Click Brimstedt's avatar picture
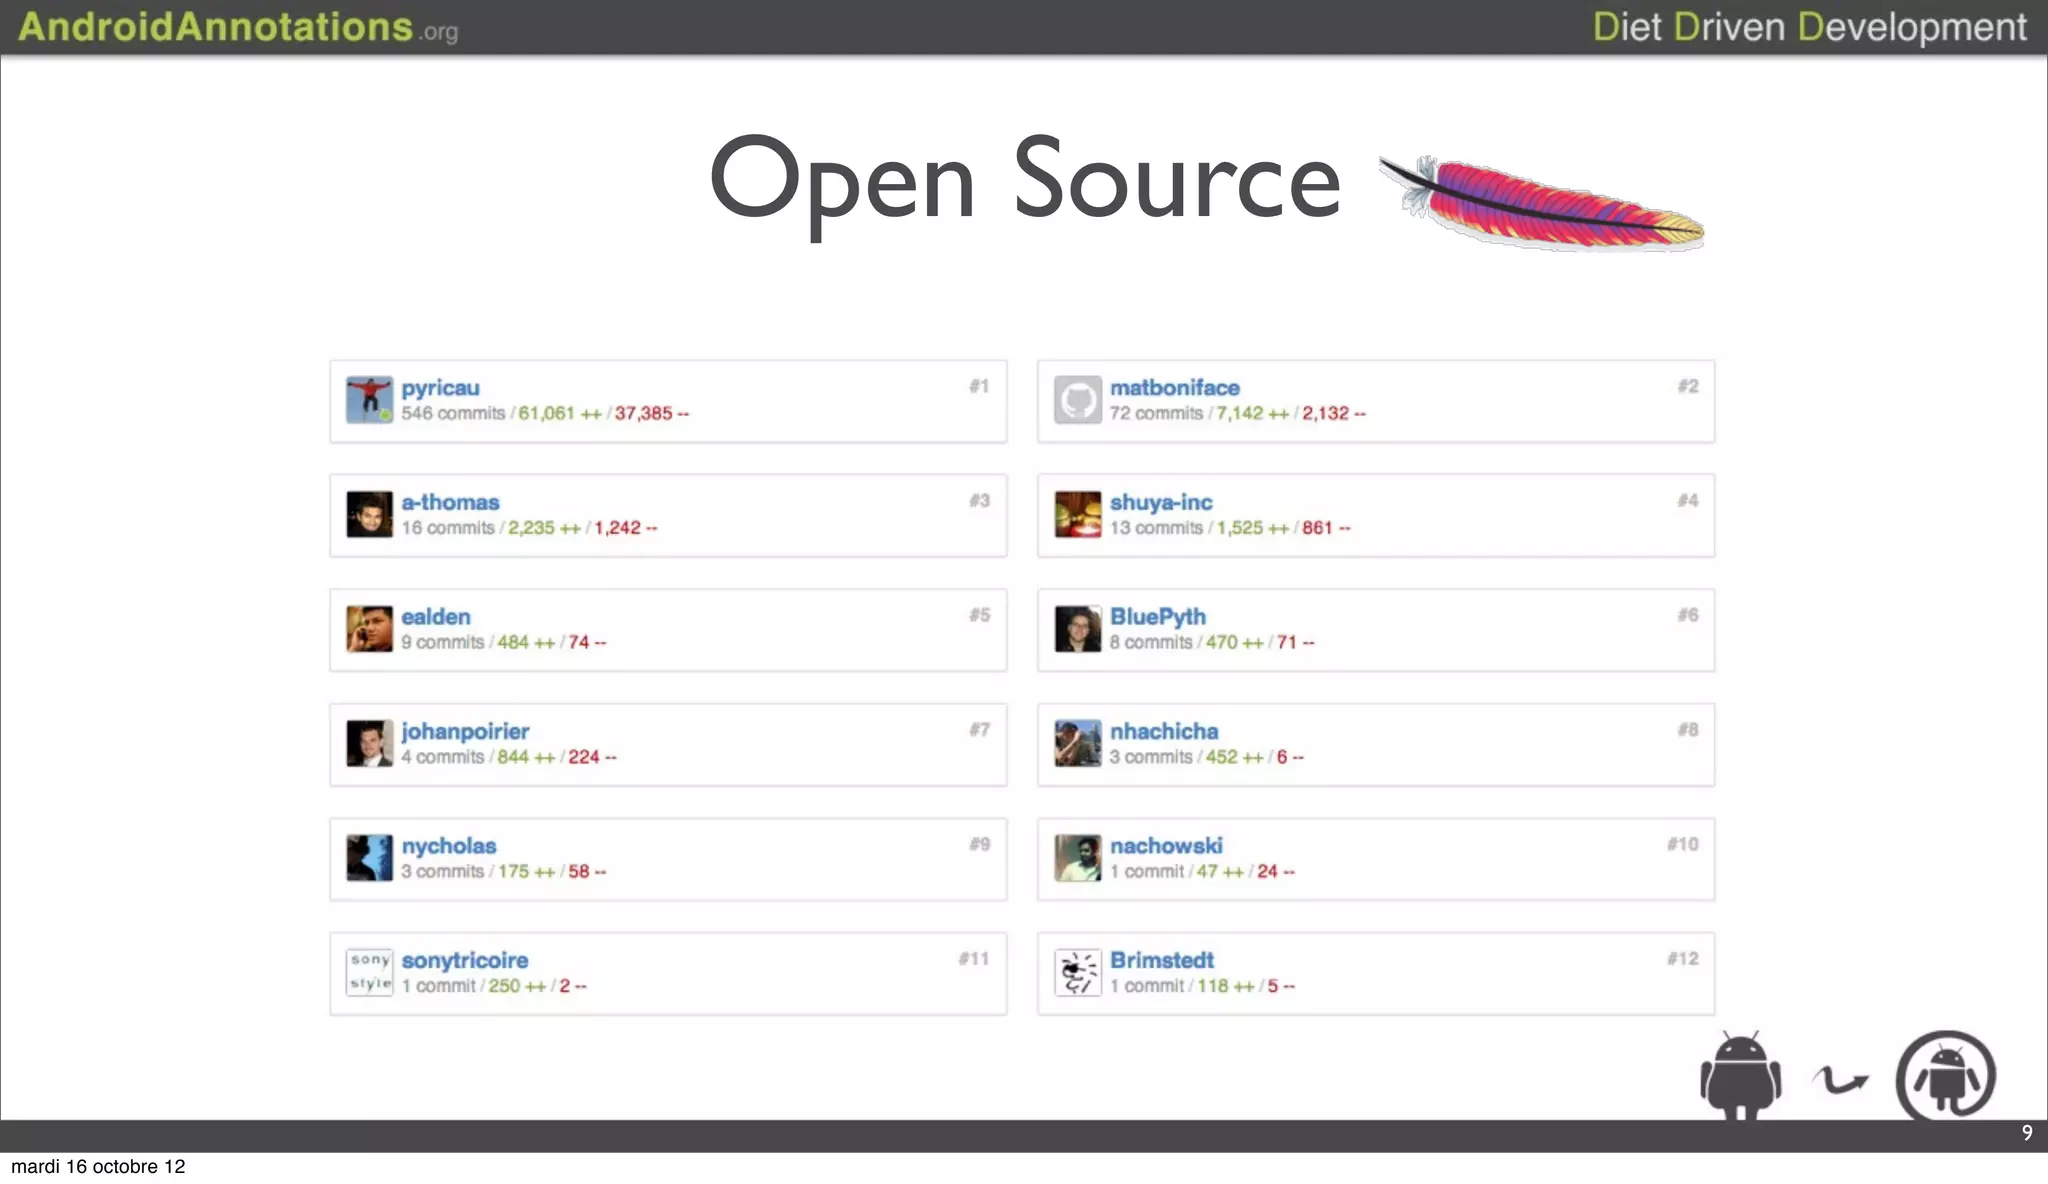Viewport: 2048px width, 1184px height. 1077,972
